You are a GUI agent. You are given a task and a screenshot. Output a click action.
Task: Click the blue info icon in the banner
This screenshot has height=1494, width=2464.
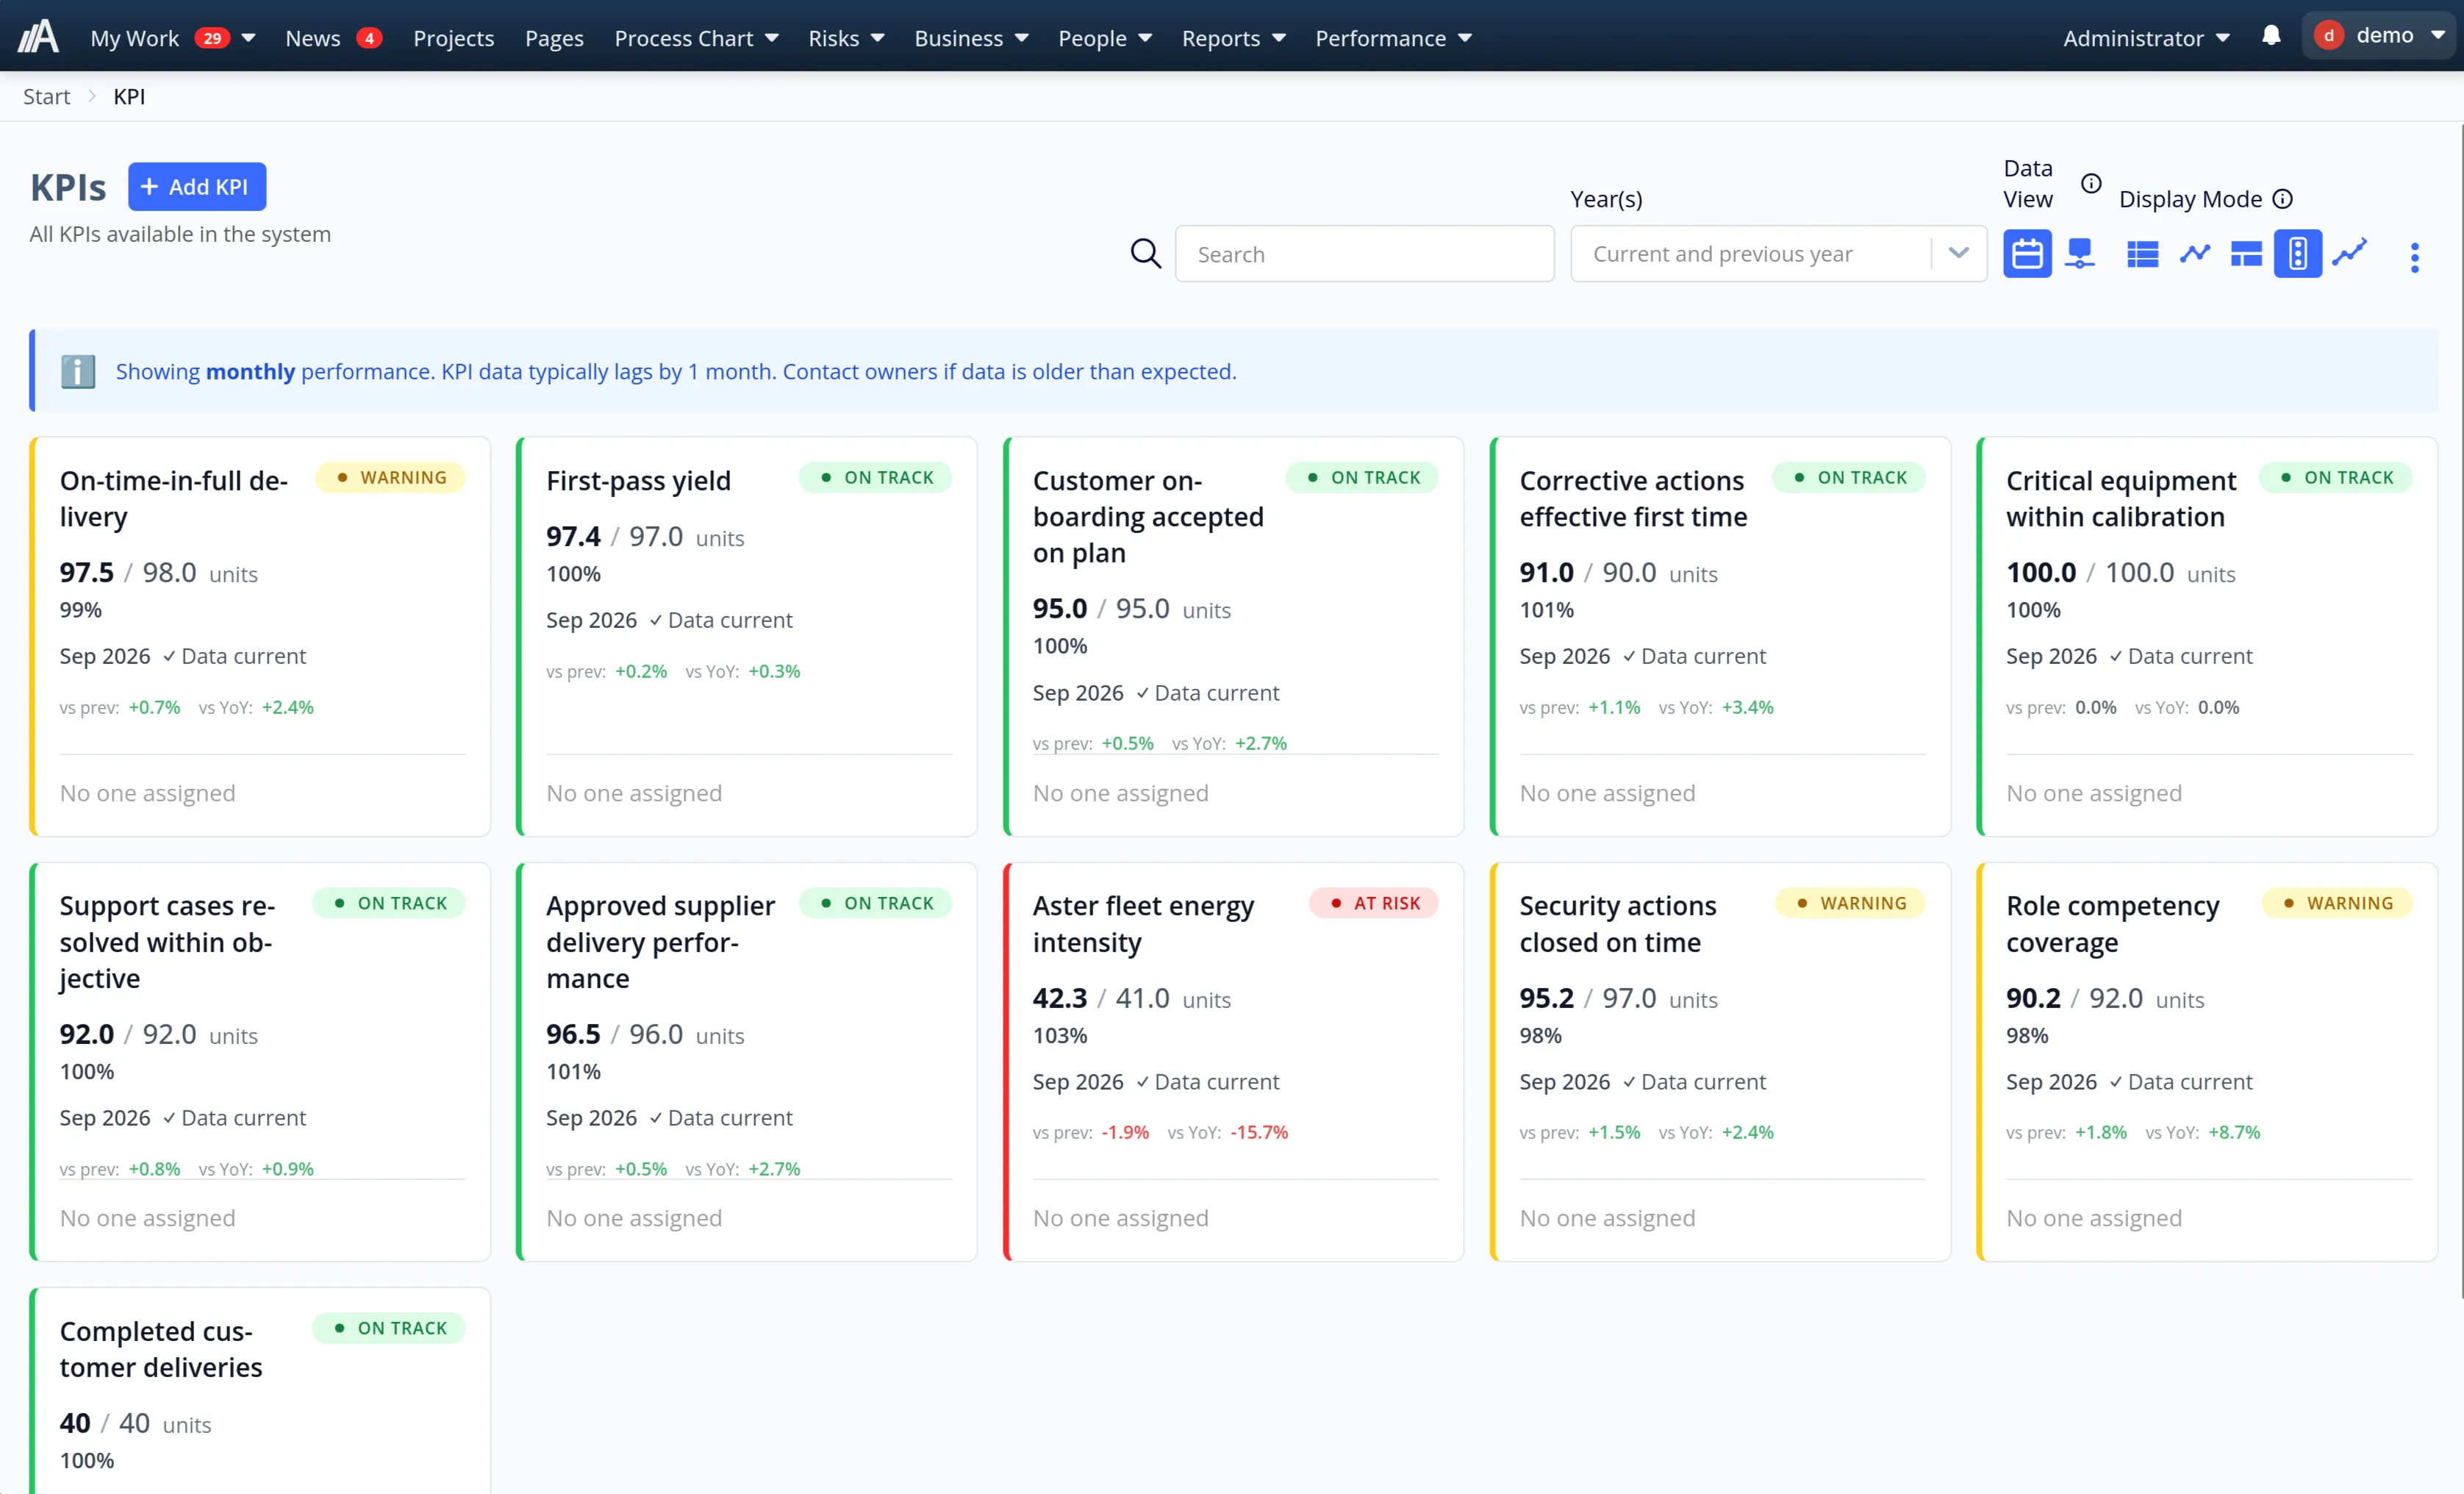coord(78,371)
